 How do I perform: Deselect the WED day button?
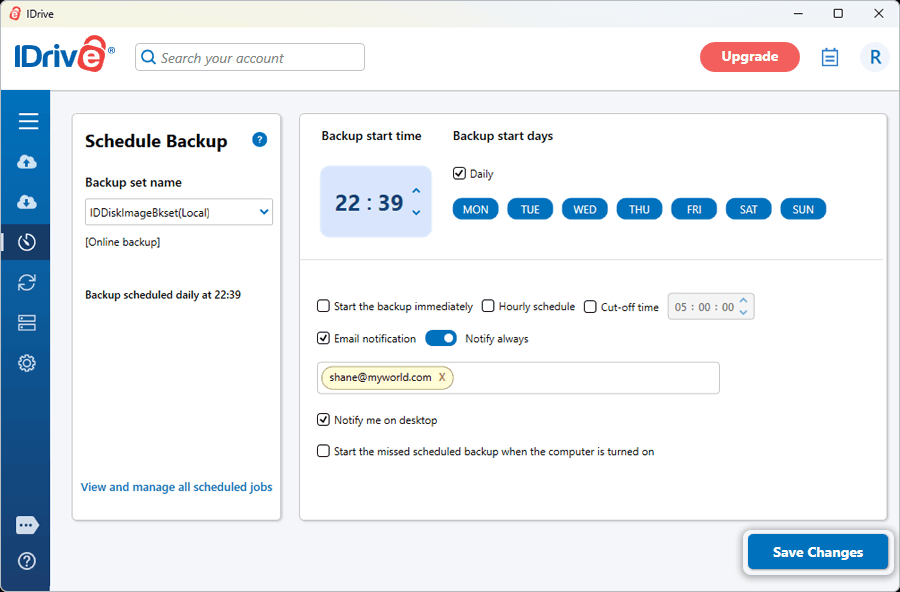point(584,209)
